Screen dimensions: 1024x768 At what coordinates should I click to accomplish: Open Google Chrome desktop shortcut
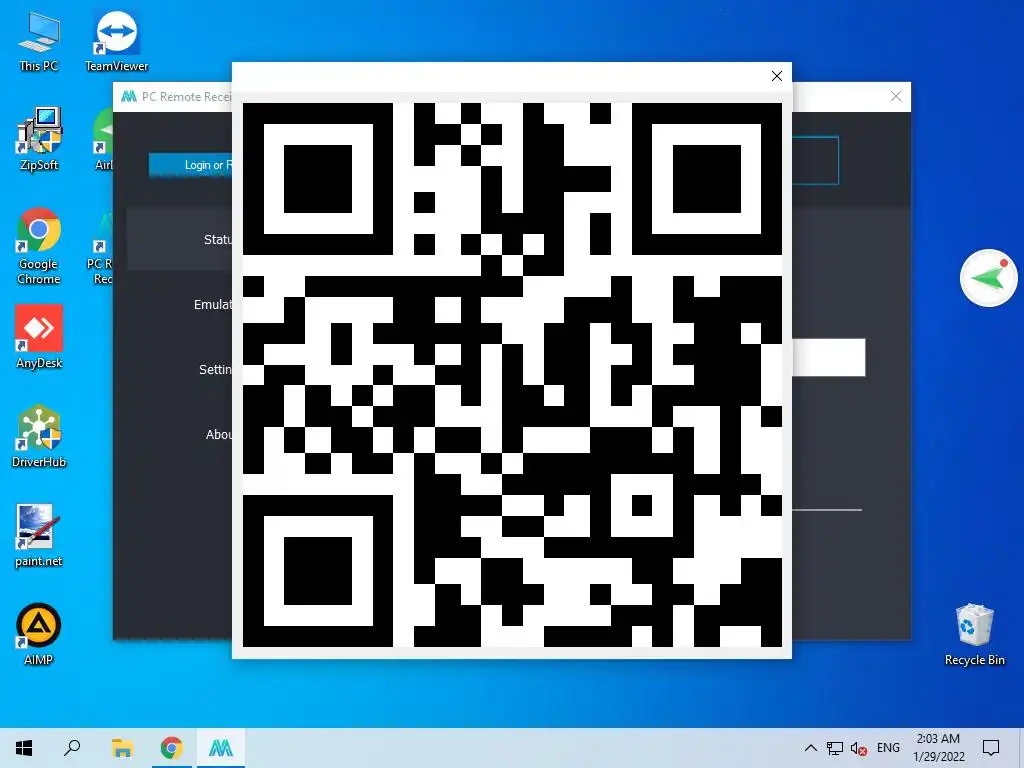[39, 246]
